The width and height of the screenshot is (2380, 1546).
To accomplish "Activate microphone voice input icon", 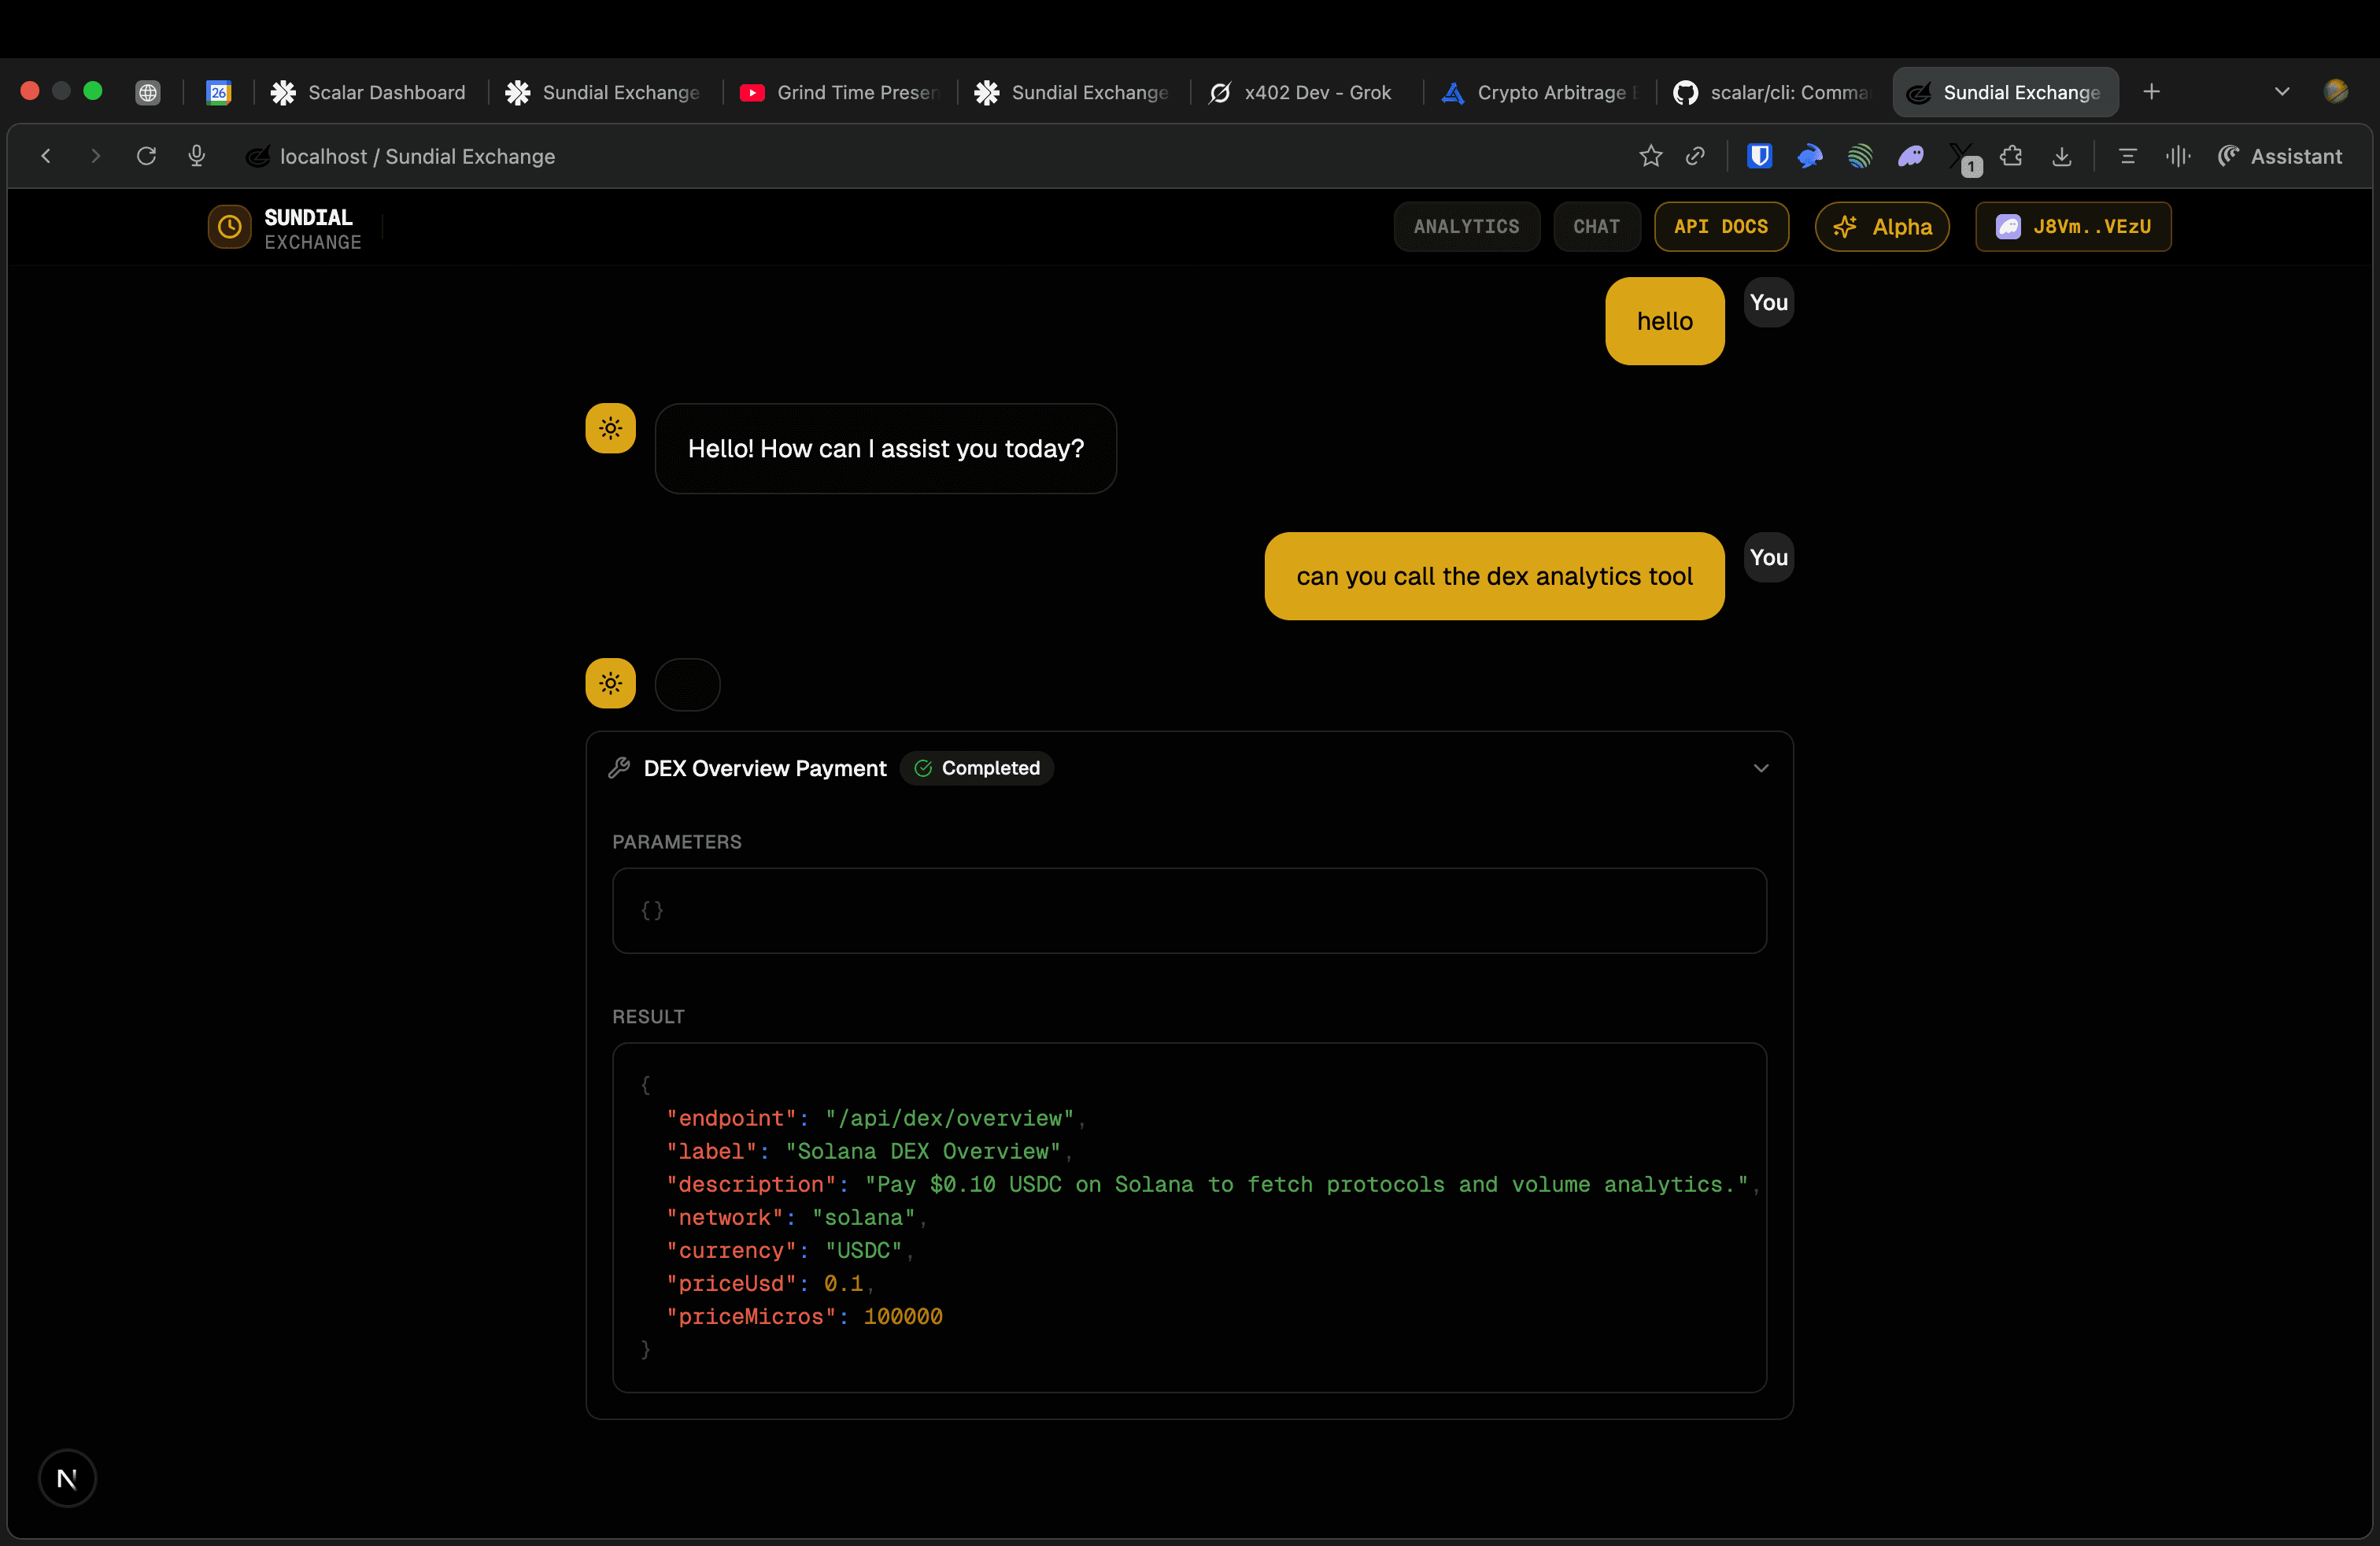I will (x=197, y=156).
